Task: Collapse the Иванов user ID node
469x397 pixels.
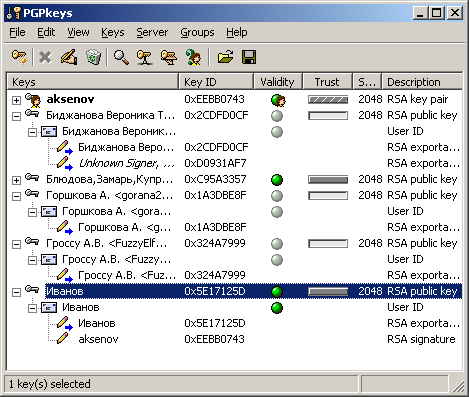Action: click(x=32, y=308)
